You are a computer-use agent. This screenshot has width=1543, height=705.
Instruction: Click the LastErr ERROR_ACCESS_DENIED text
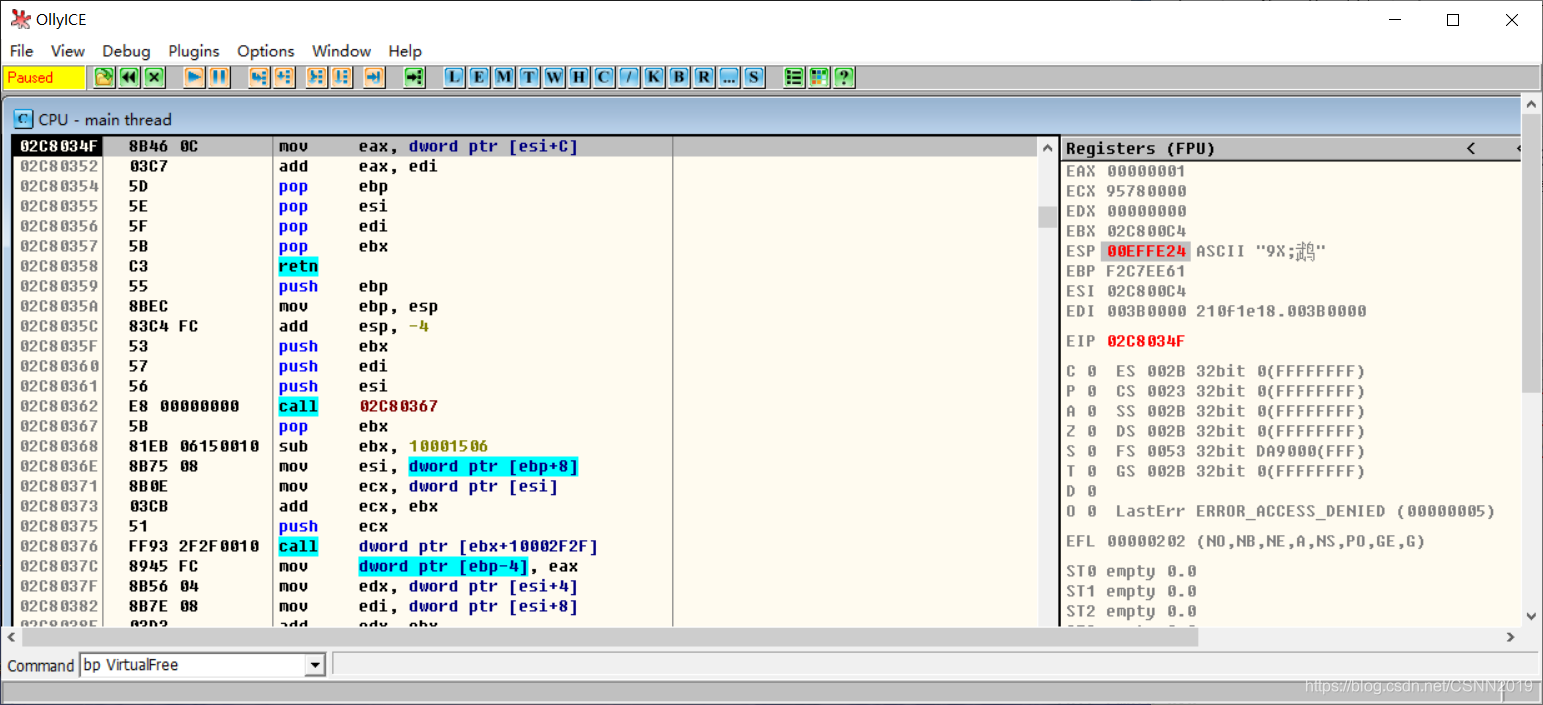[1305, 511]
